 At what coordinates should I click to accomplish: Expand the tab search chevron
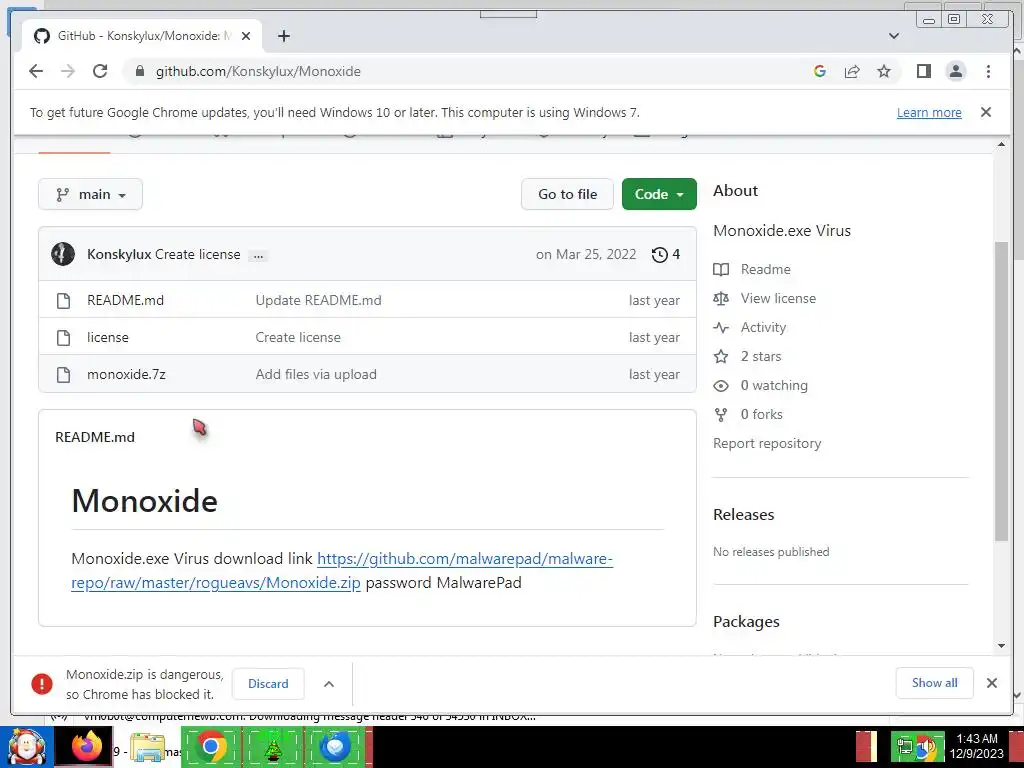[x=893, y=36]
